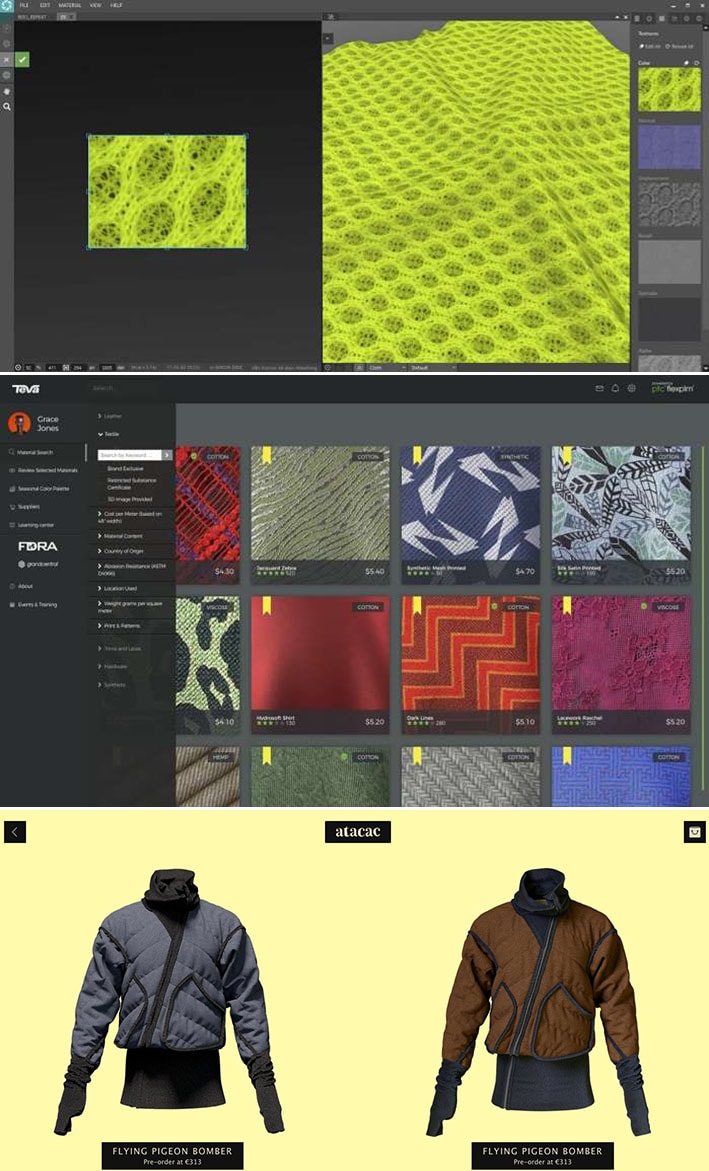Pre-order the blue bomber at €313

[172, 1155]
